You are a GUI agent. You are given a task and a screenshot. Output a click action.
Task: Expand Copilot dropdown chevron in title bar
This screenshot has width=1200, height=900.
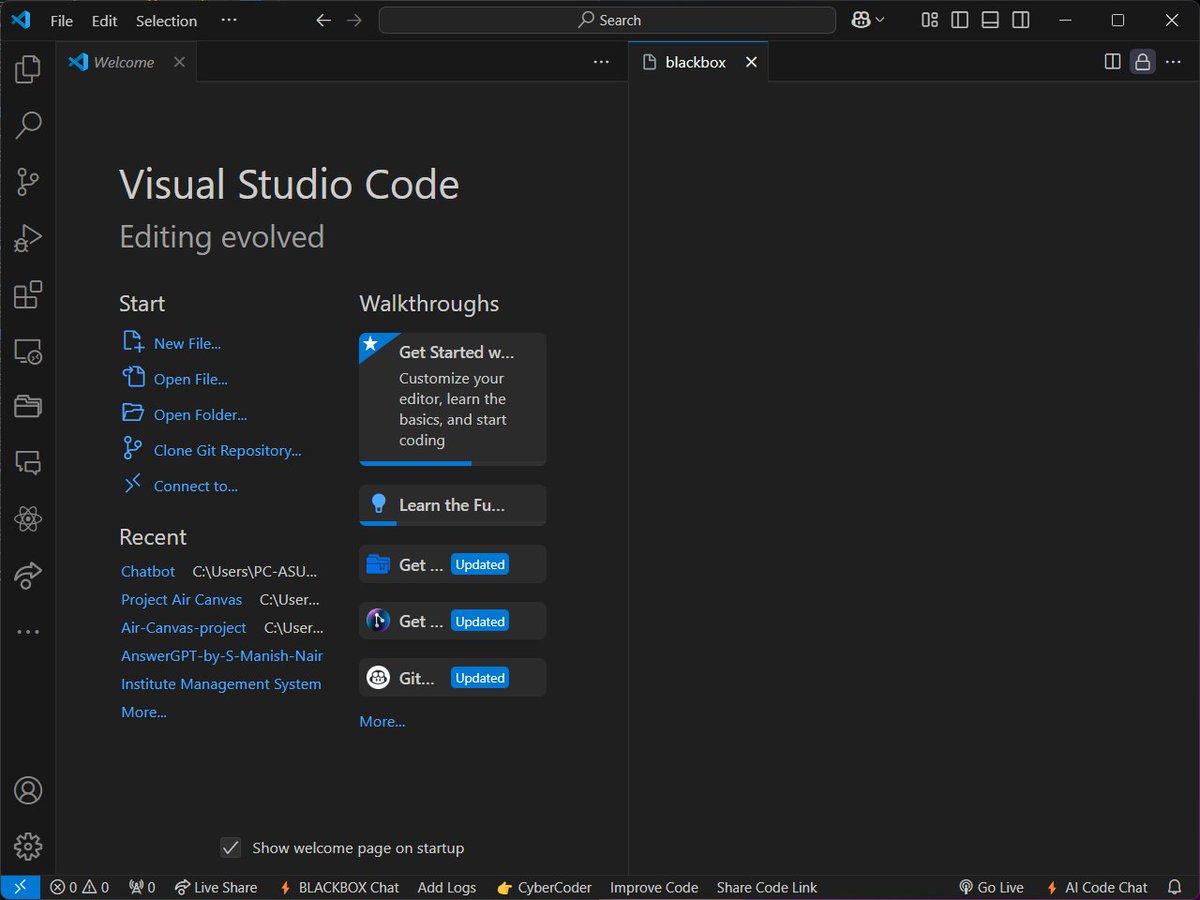(x=880, y=20)
